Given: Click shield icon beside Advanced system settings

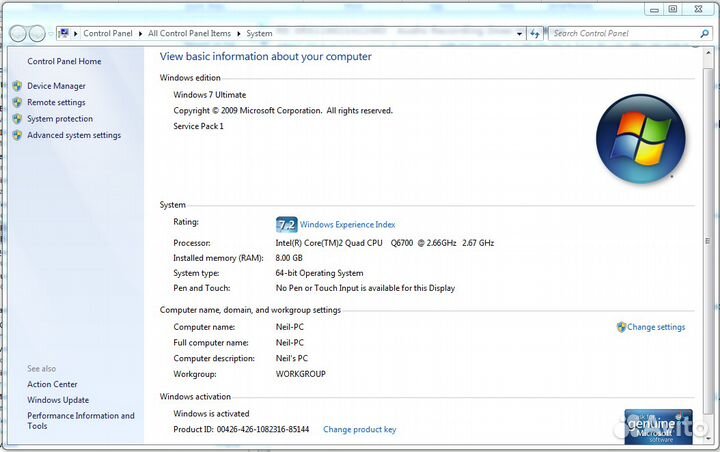Looking at the screenshot, I should 17,136.
